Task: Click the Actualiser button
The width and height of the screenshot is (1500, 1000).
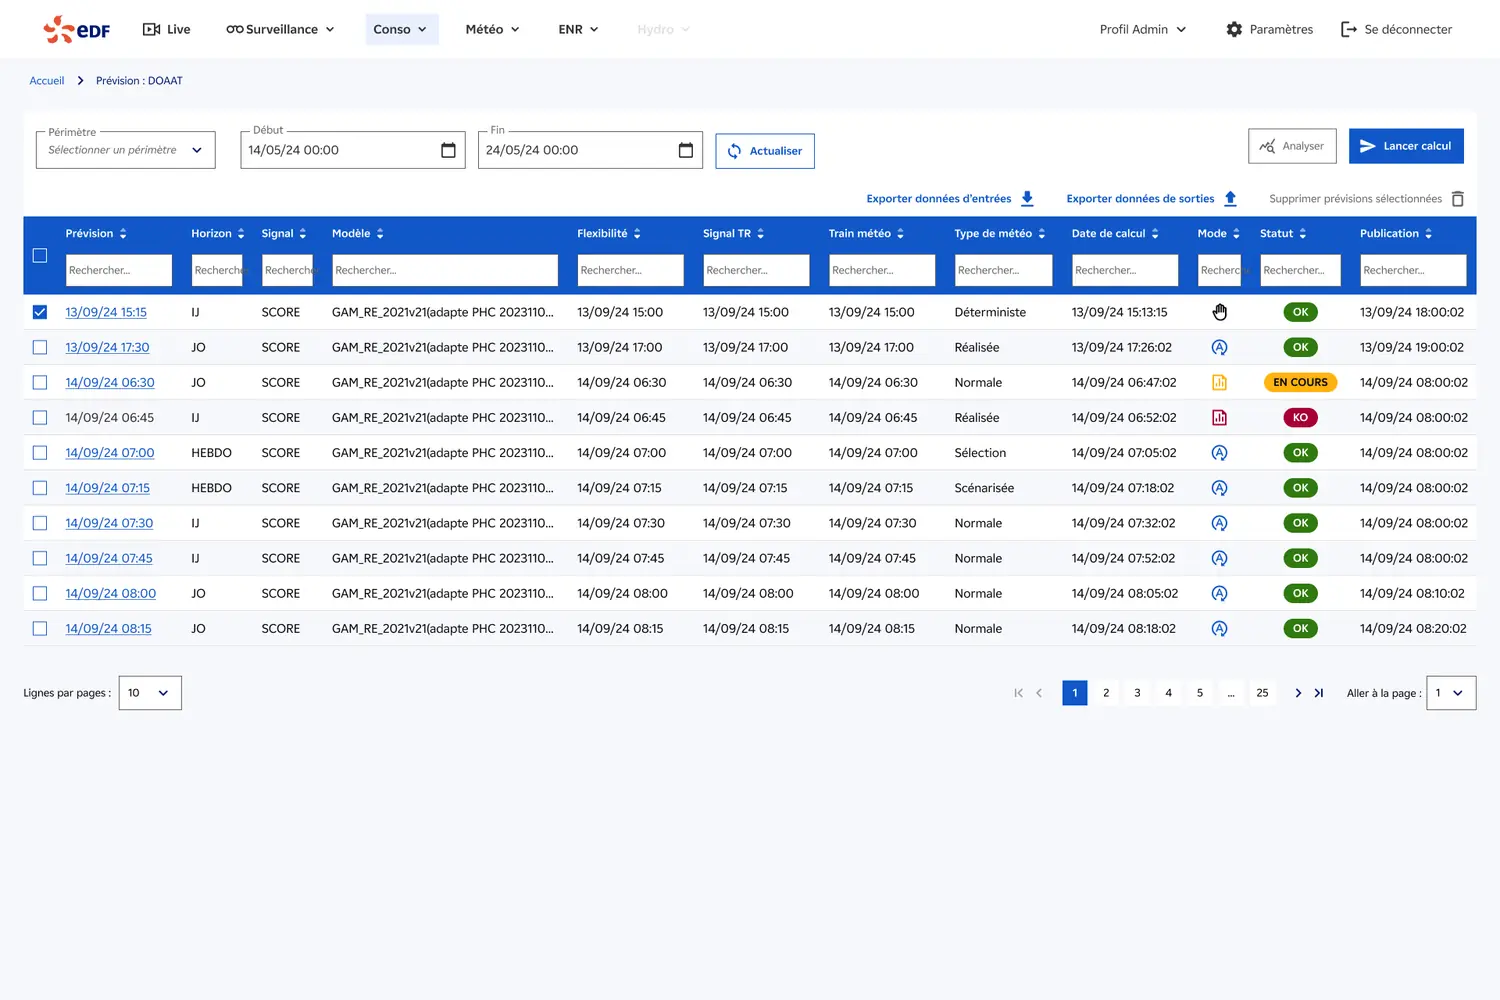Action: 765,151
